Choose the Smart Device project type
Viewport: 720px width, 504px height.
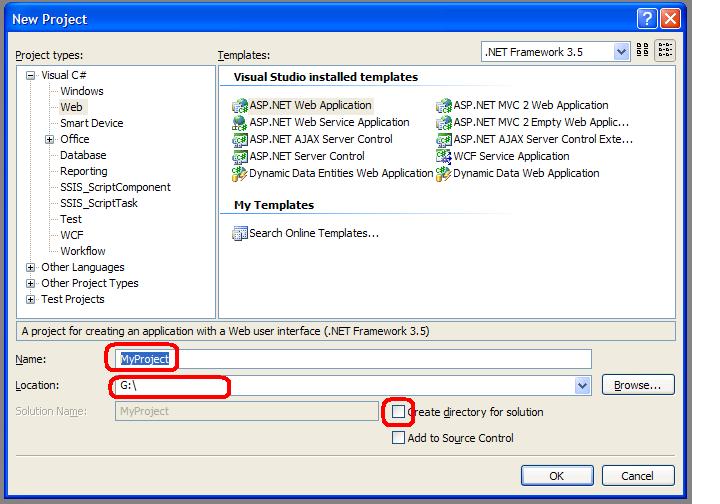pos(91,123)
